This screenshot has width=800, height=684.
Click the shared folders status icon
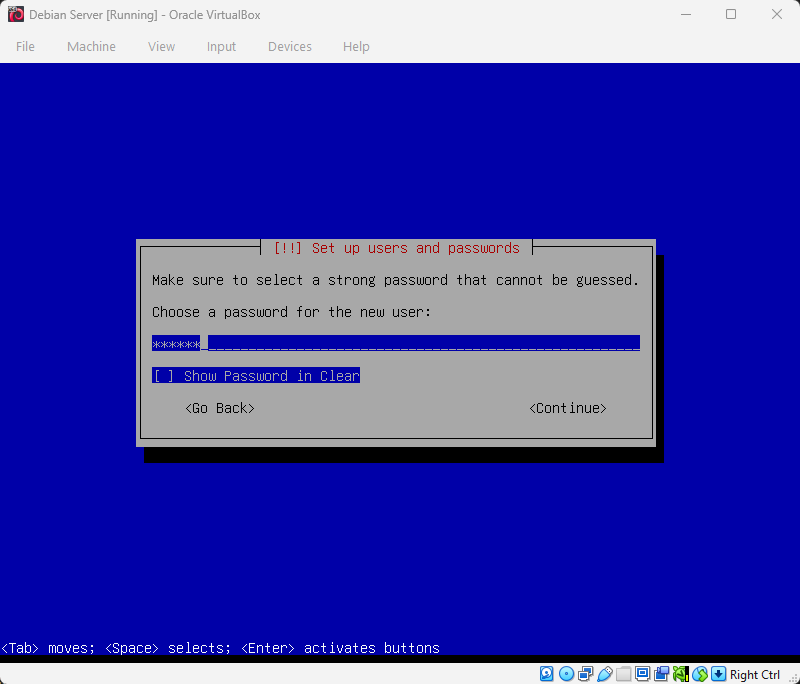tap(623, 674)
